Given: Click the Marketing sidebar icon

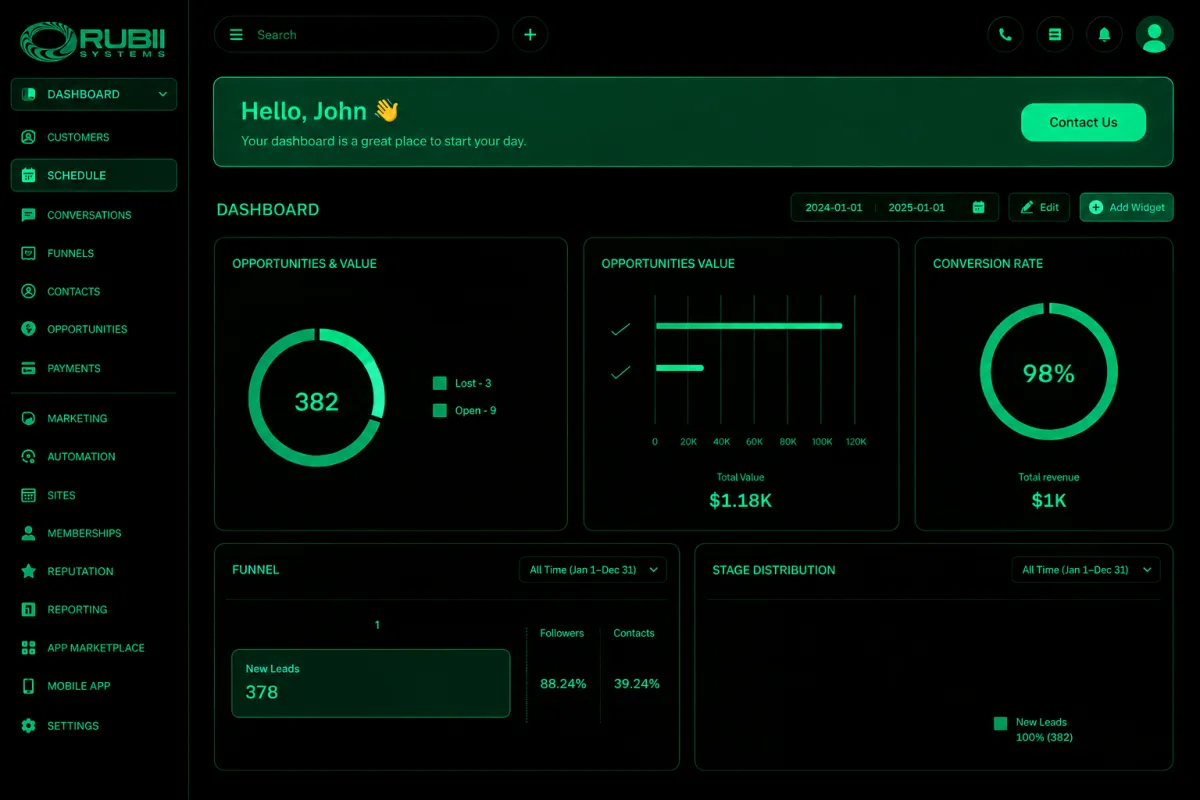Looking at the screenshot, I should tap(28, 418).
